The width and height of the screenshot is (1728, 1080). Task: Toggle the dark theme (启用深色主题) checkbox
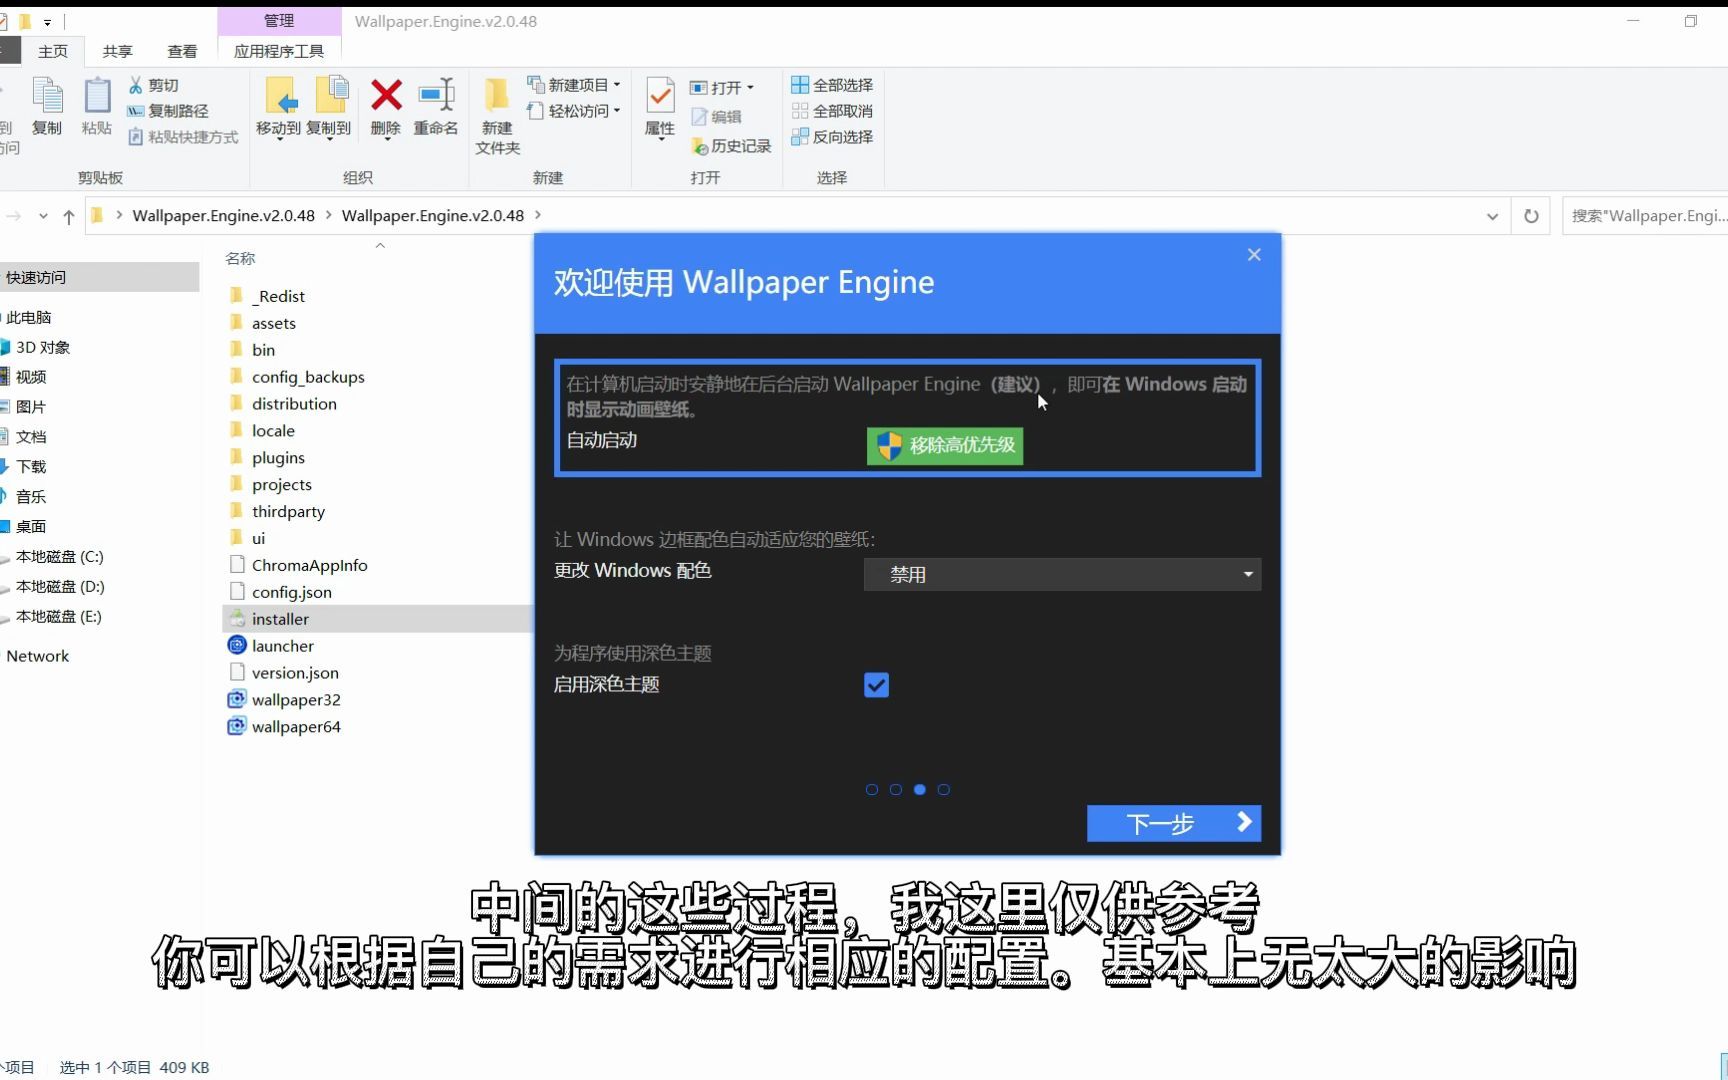pos(876,686)
